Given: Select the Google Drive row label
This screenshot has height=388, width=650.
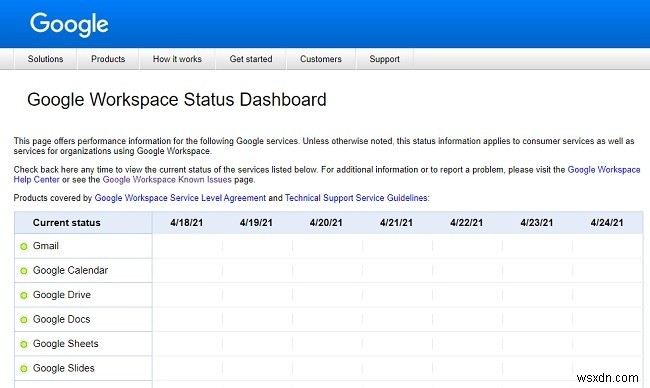Looking at the screenshot, I should point(62,295).
